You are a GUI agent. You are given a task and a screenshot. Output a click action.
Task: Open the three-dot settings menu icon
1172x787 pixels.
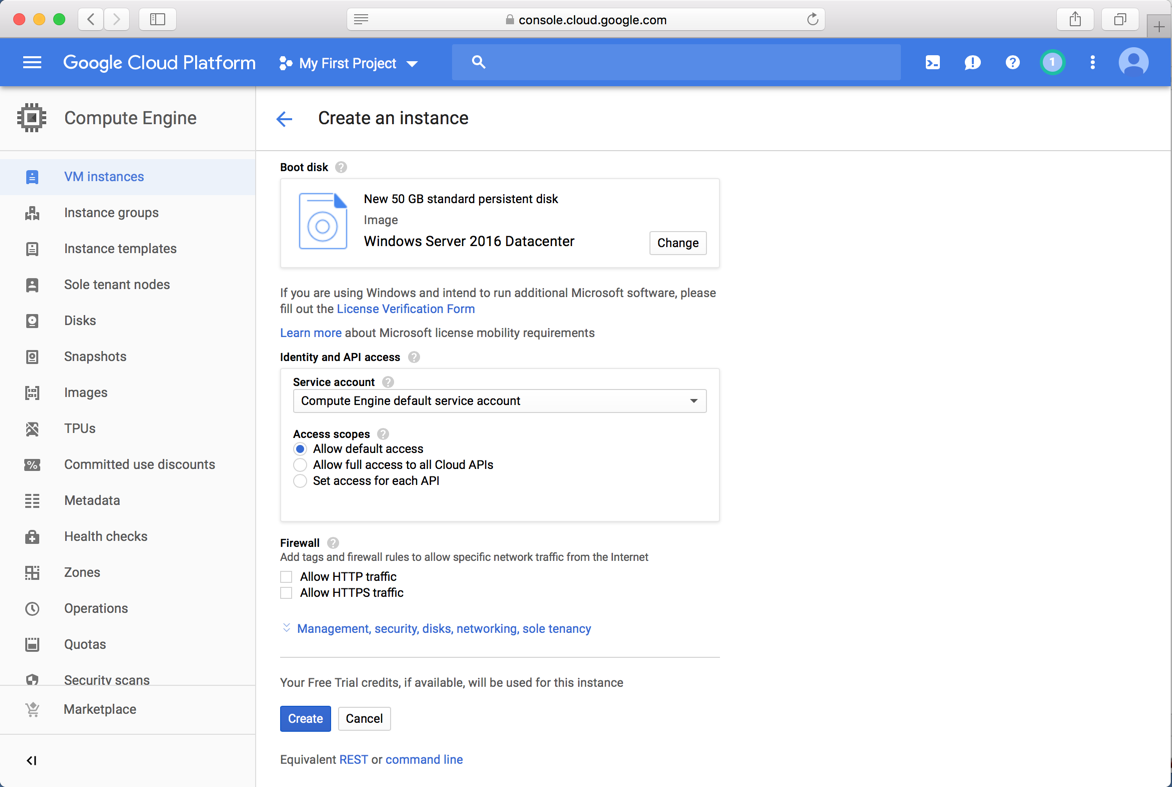1092,63
